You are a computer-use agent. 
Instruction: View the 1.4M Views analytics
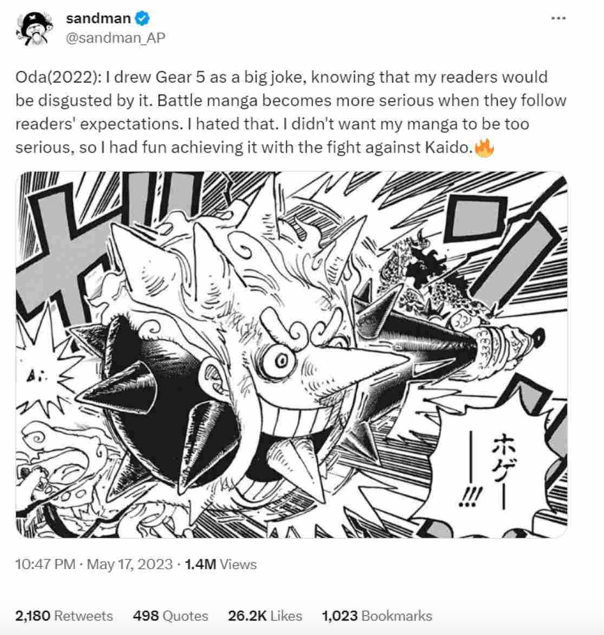click(x=221, y=564)
